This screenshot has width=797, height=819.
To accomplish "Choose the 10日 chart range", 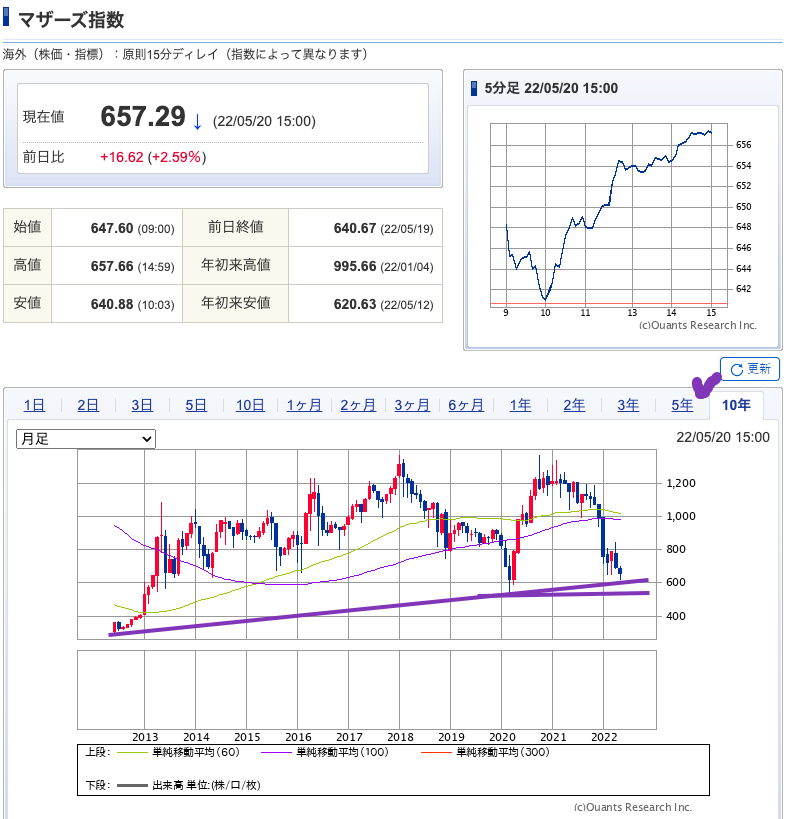I will 250,405.
